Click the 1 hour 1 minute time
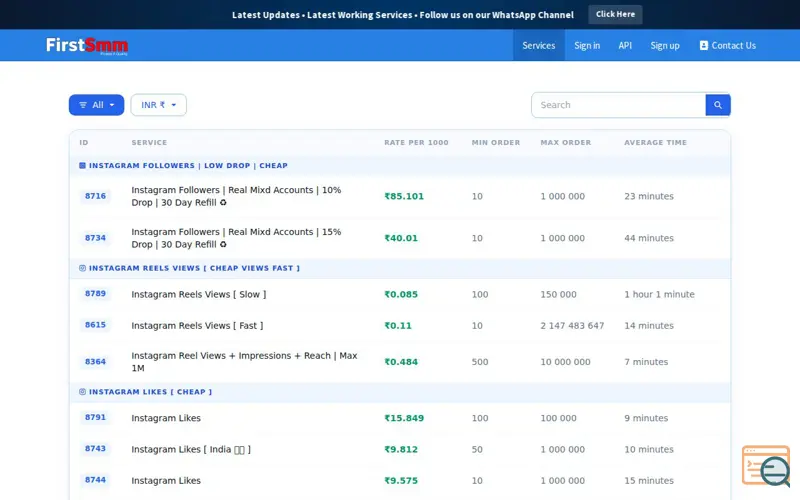Viewport: 800px width, 500px height. click(x=659, y=294)
